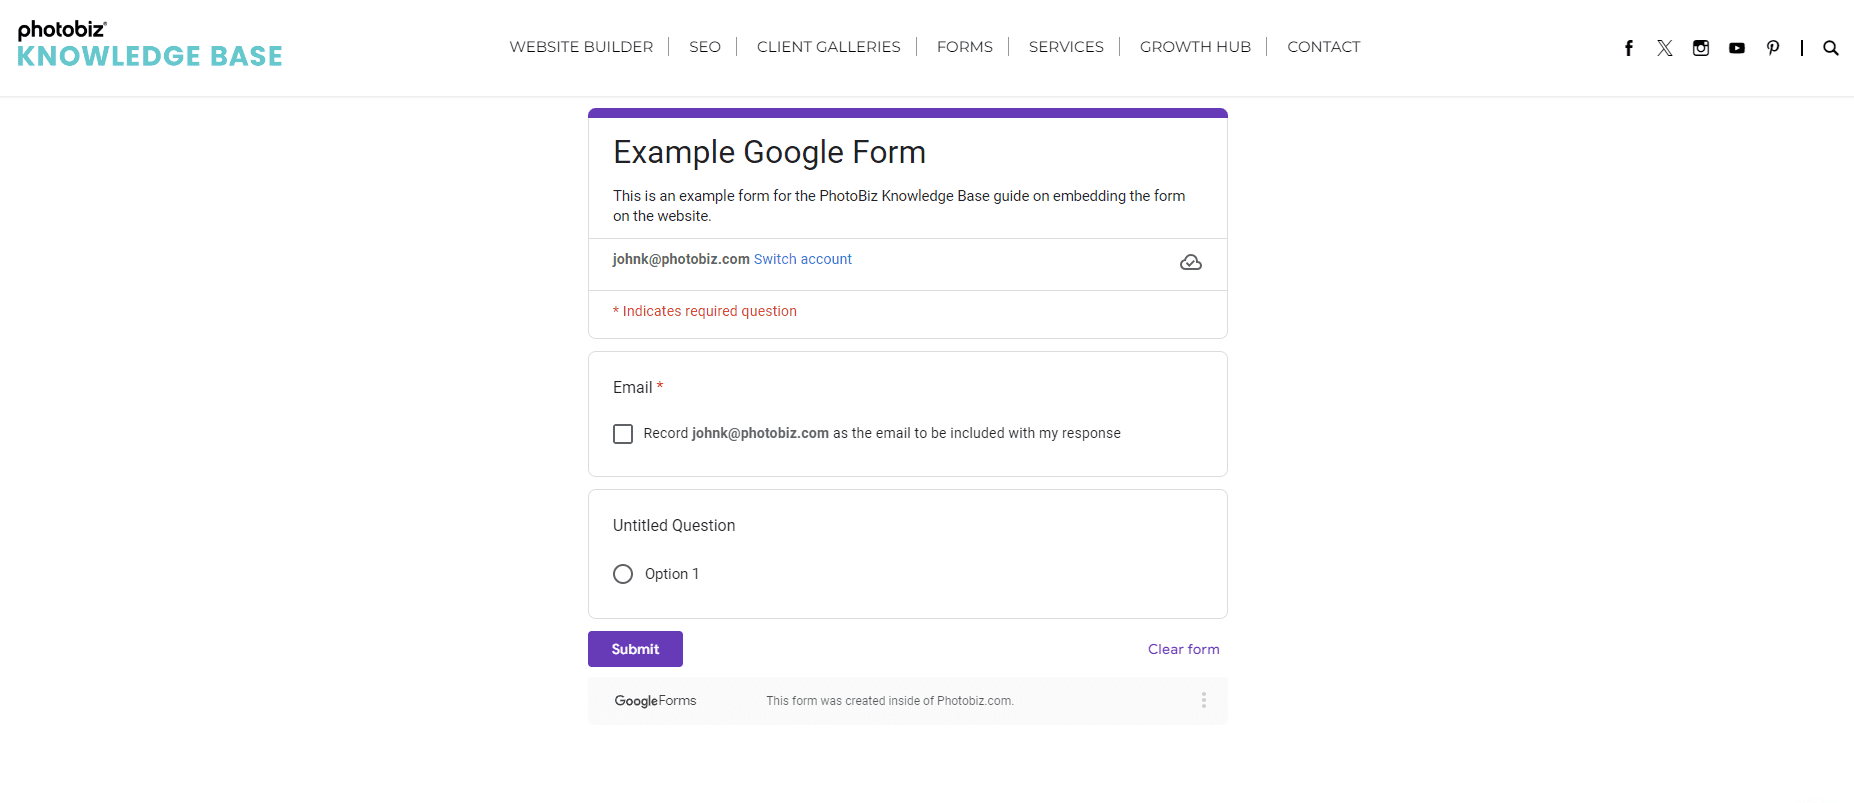Check the Record email checkbox
The width and height of the screenshot is (1854, 803).
pyautogui.click(x=623, y=434)
